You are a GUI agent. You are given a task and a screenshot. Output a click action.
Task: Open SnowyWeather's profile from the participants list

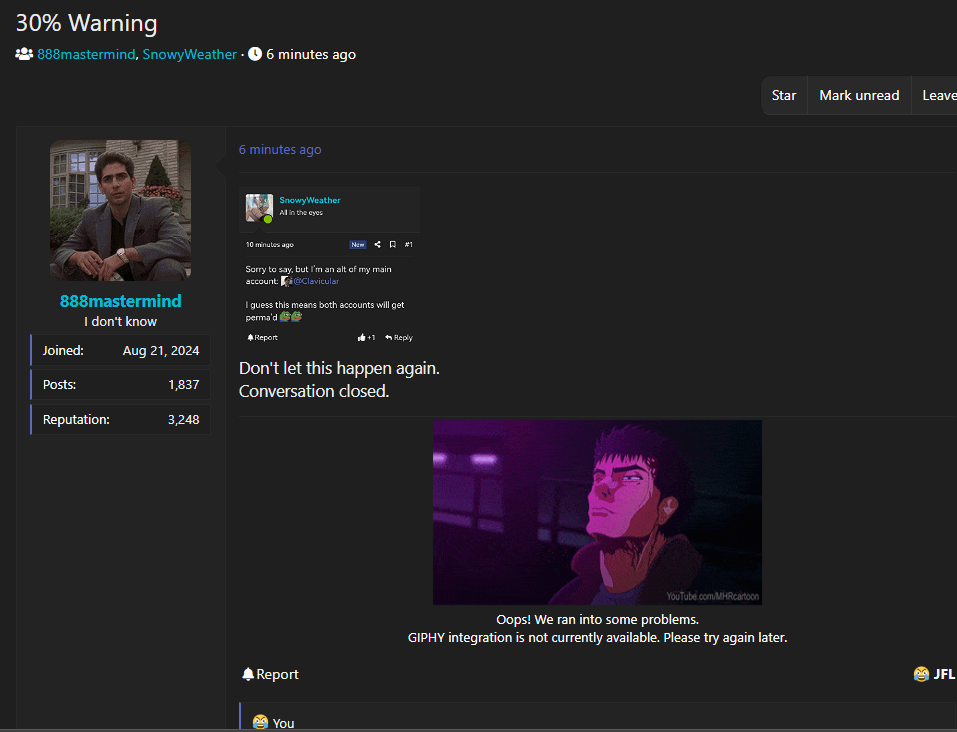pyautogui.click(x=190, y=54)
